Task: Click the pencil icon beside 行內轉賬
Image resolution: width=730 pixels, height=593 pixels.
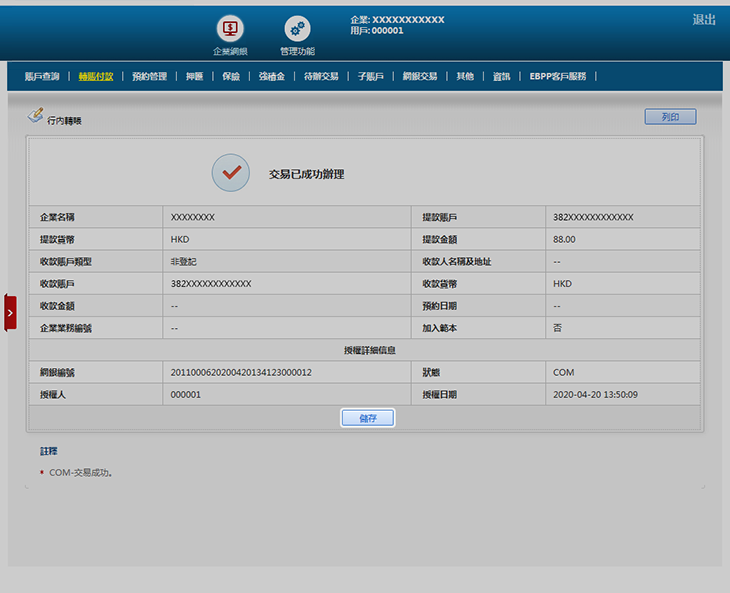Action: click(x=36, y=116)
